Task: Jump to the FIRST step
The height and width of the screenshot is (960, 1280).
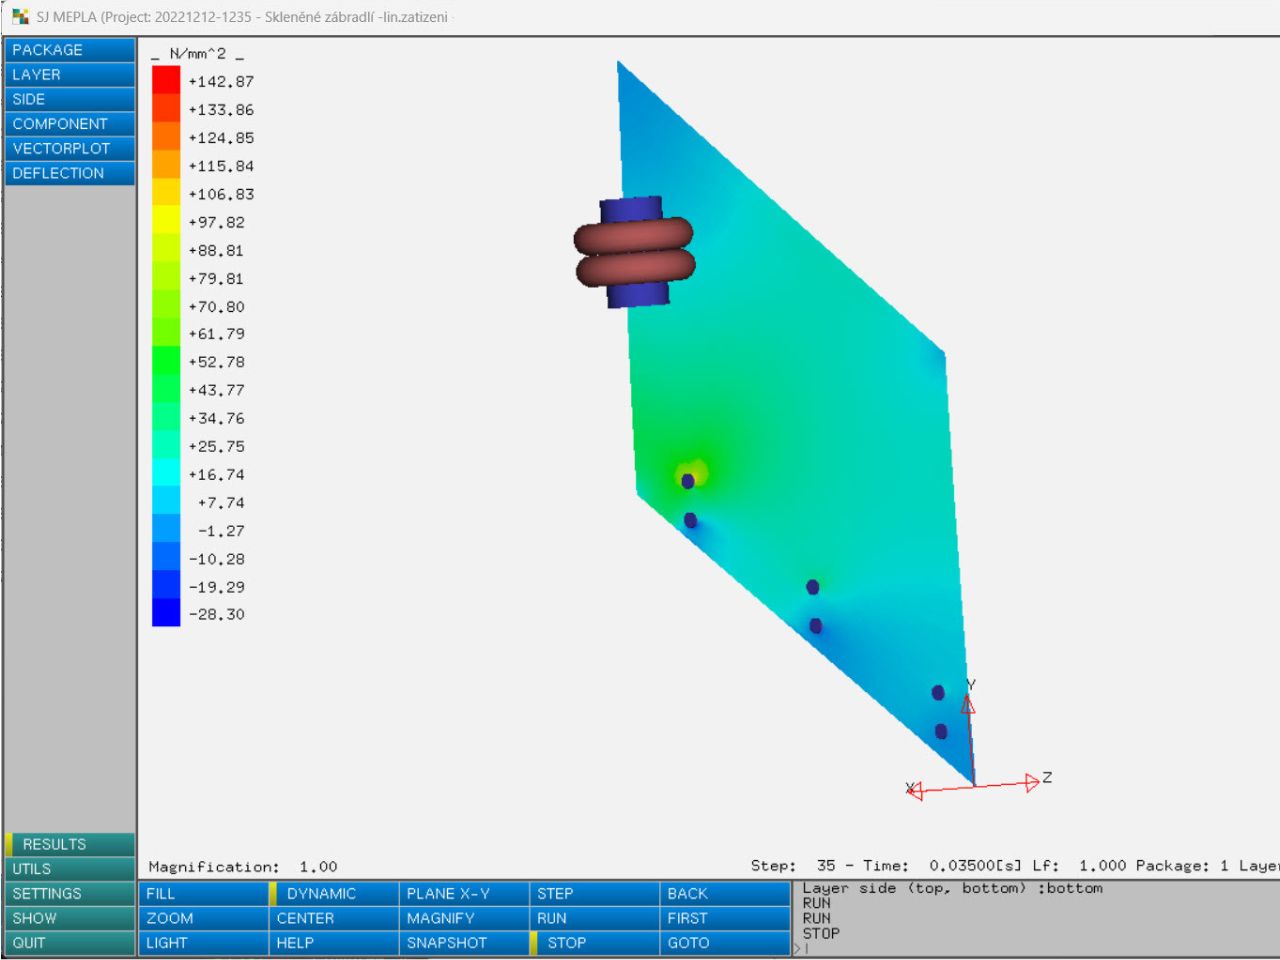Action: tap(725, 918)
